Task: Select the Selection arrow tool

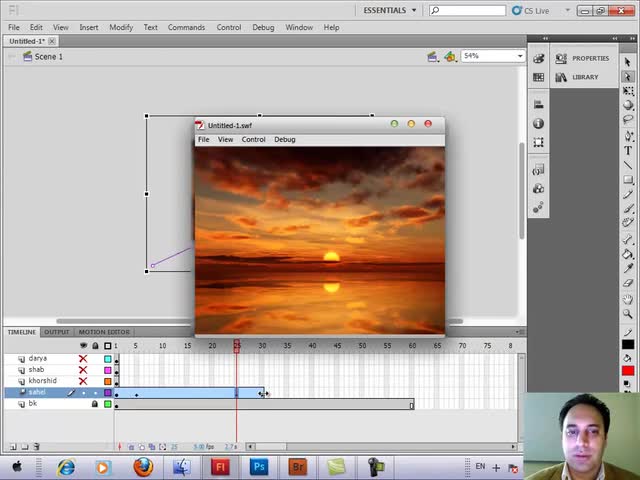Action: [628, 62]
